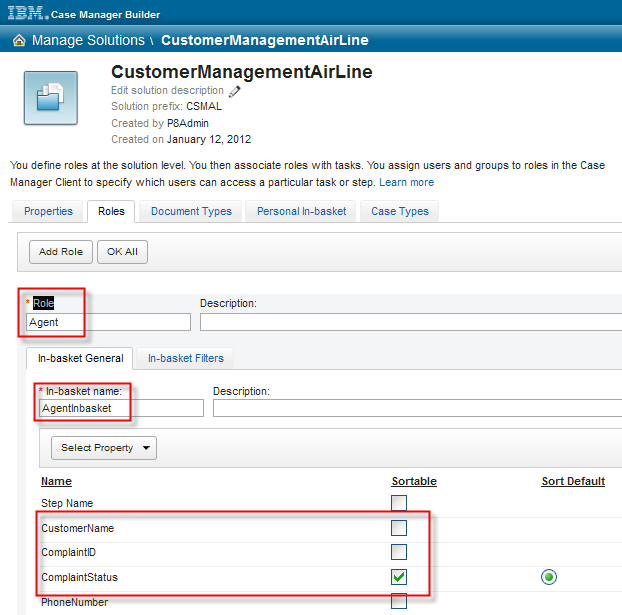Click the In-basket name field AgentInbasket
The height and width of the screenshot is (615, 622).
(121, 408)
